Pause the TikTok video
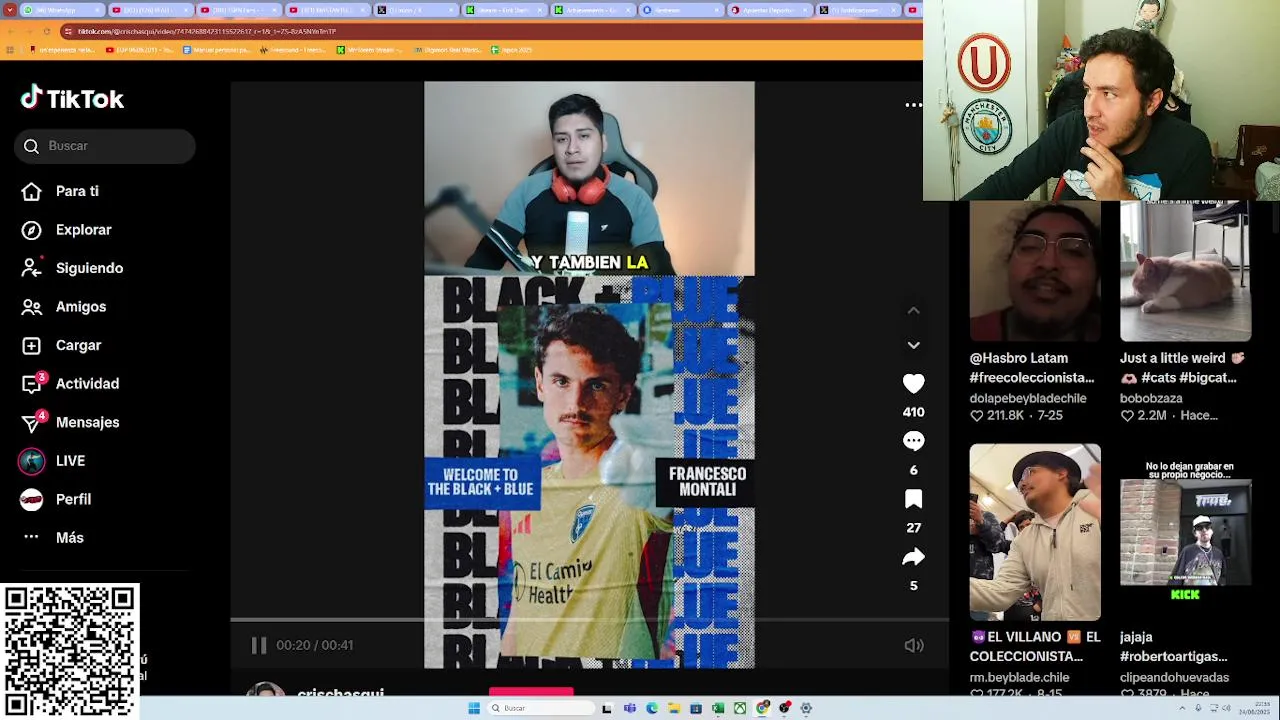Screen dimensions: 1280x720 259,646
